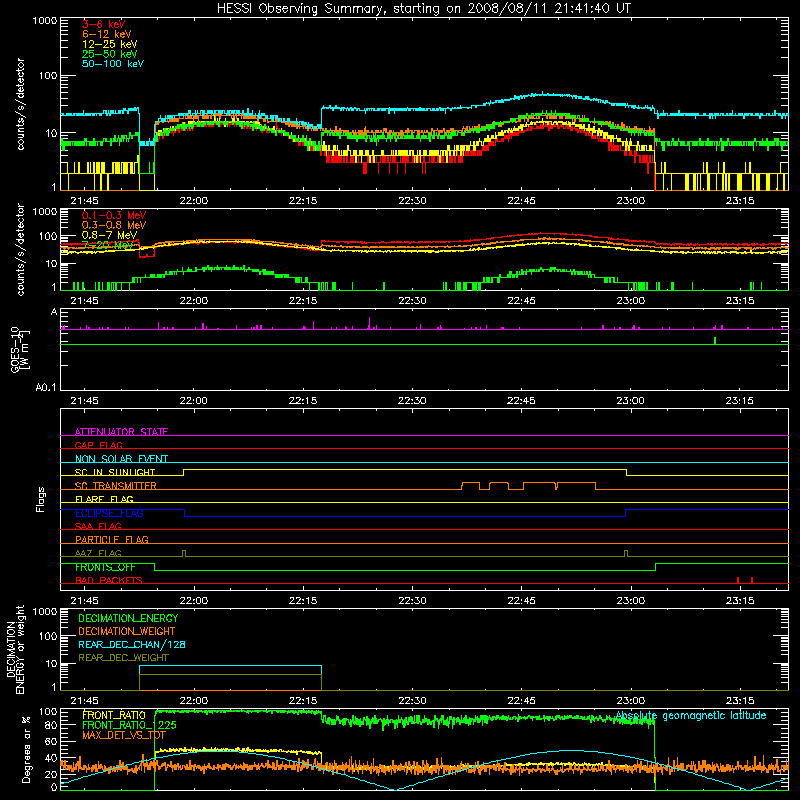Click the Absolute geomagnetic latitude label
Viewport: 800px width, 800px height.
pos(691,716)
